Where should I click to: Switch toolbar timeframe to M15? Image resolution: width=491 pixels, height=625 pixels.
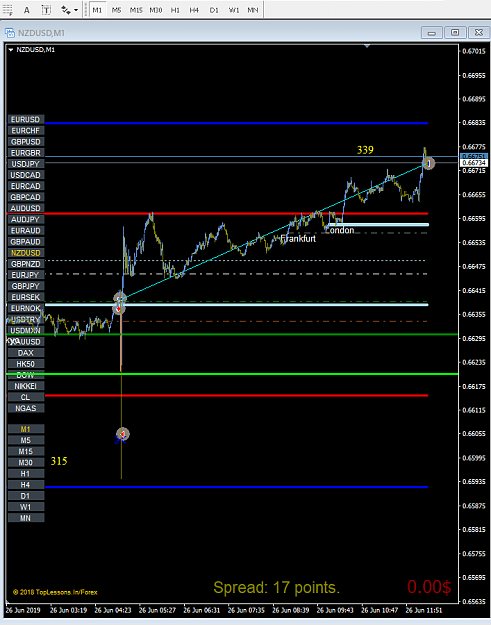(x=136, y=10)
